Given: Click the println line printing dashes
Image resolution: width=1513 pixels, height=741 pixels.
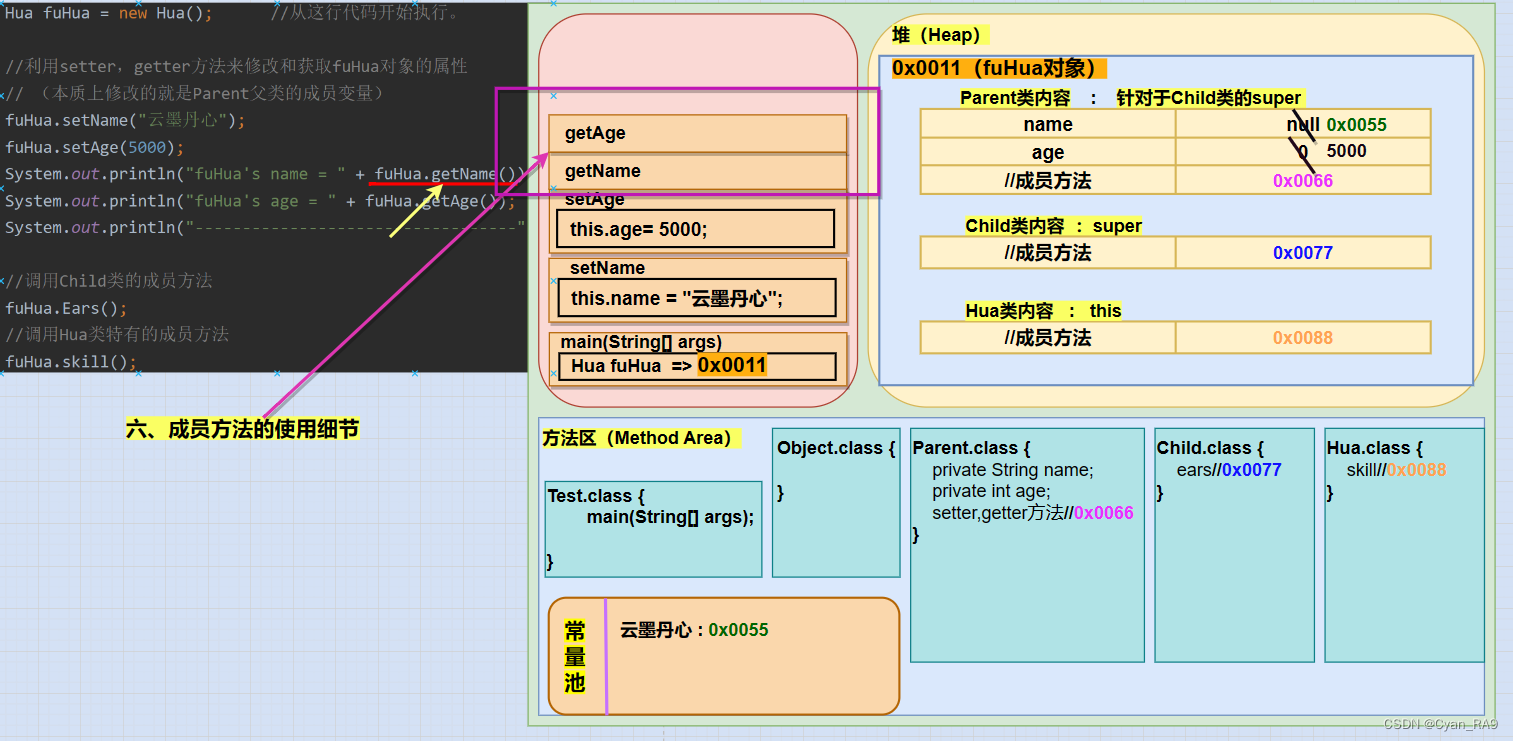Looking at the screenshot, I should click(x=265, y=228).
